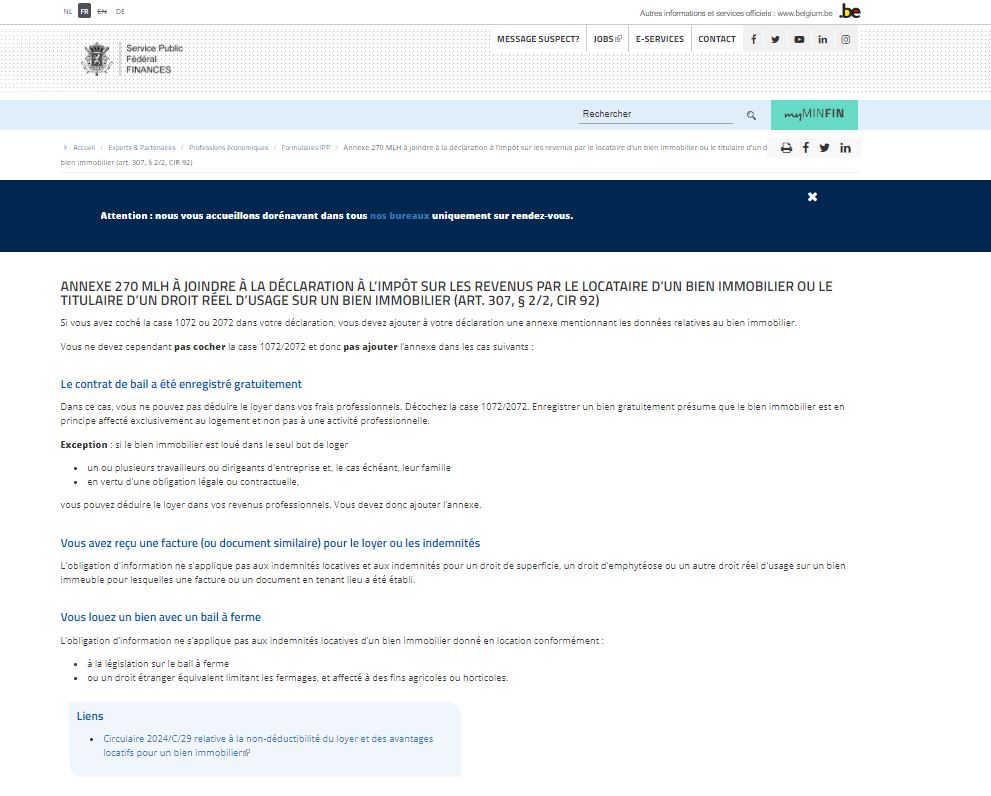Open the FPS Finances Facebook page icon
The width and height of the screenshot is (991, 796).
click(x=754, y=38)
